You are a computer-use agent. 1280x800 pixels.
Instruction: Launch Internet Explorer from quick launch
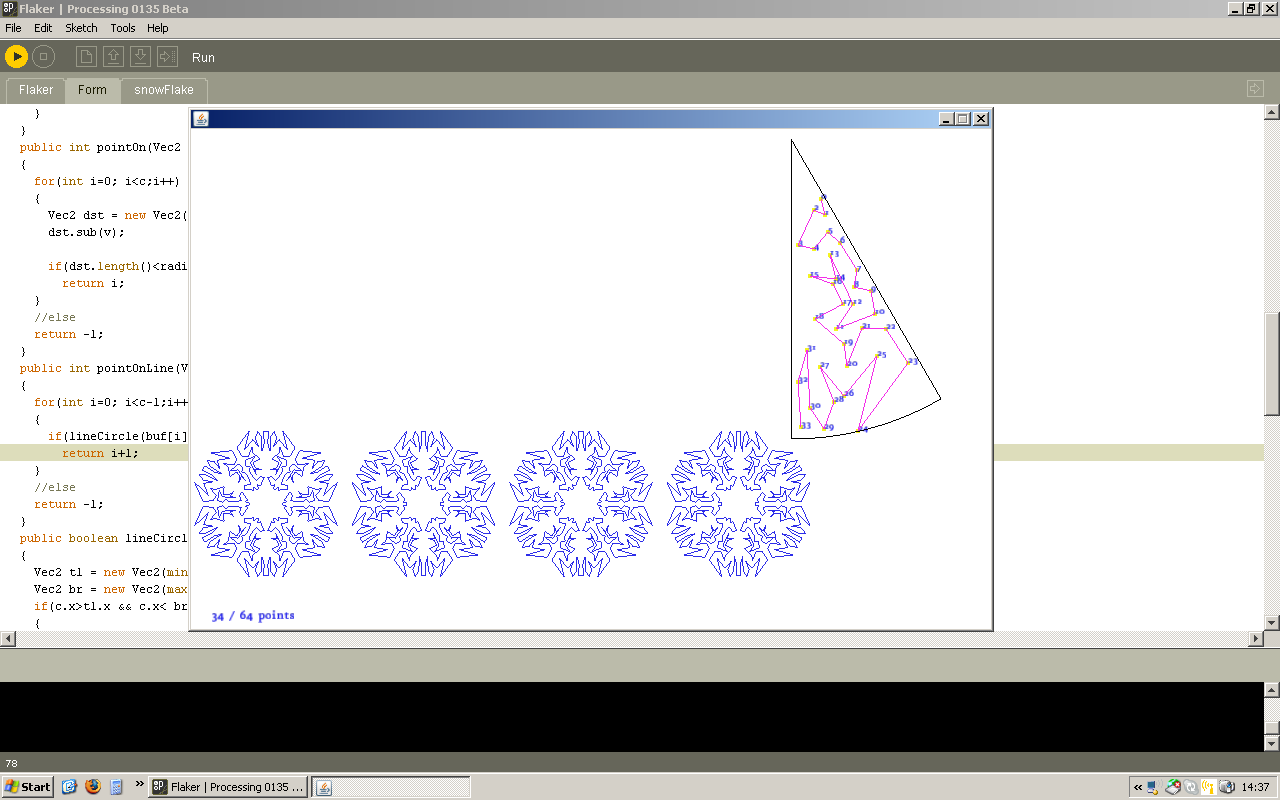click(69, 787)
